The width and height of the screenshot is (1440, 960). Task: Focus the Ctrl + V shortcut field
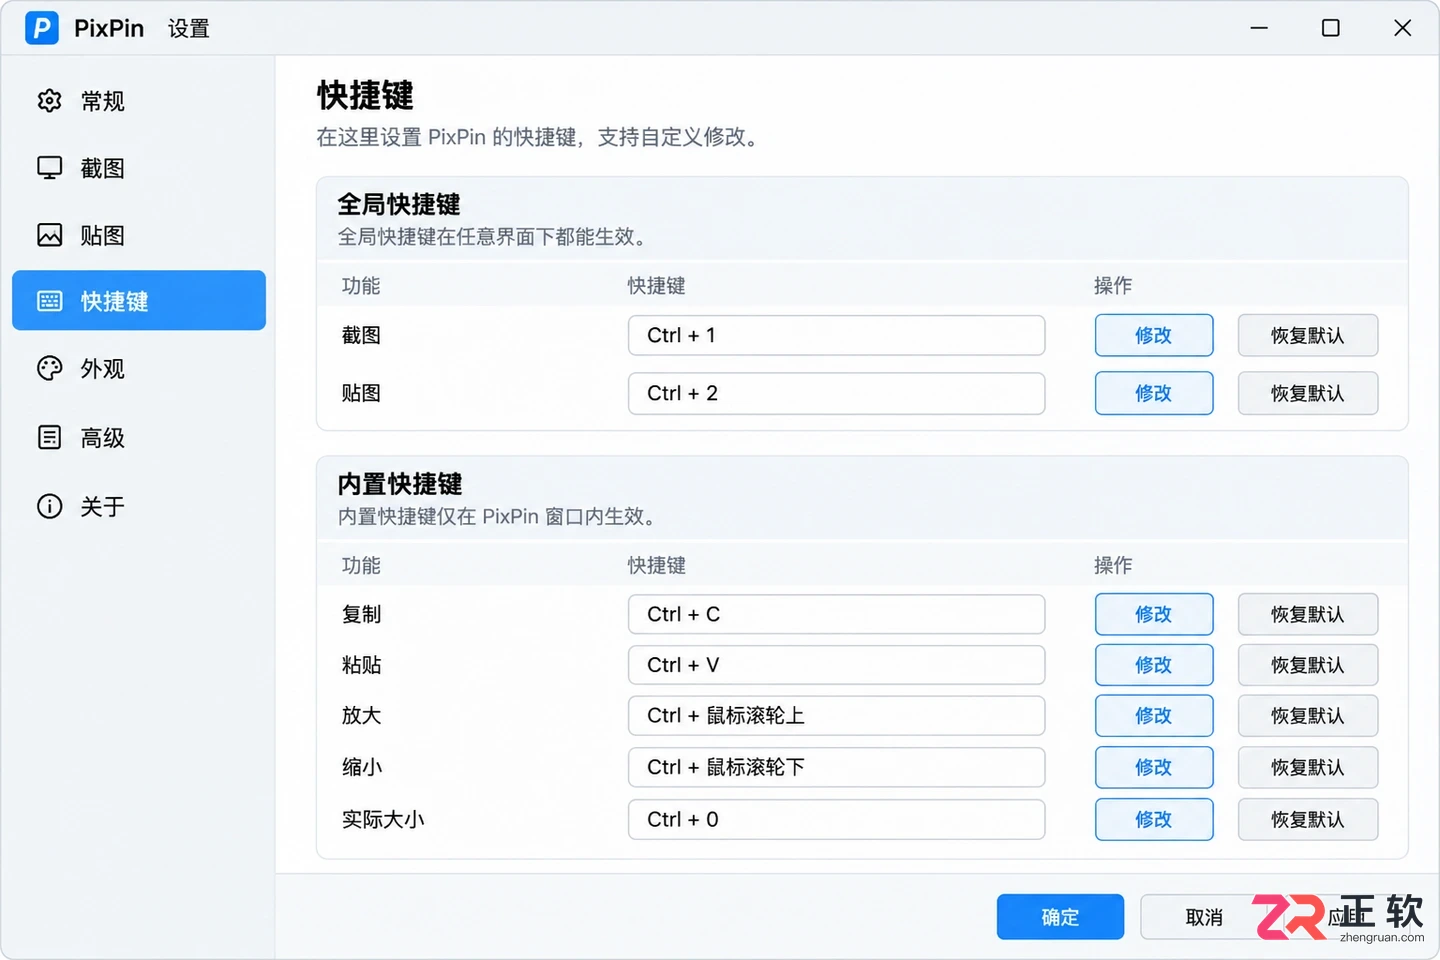tap(837, 665)
